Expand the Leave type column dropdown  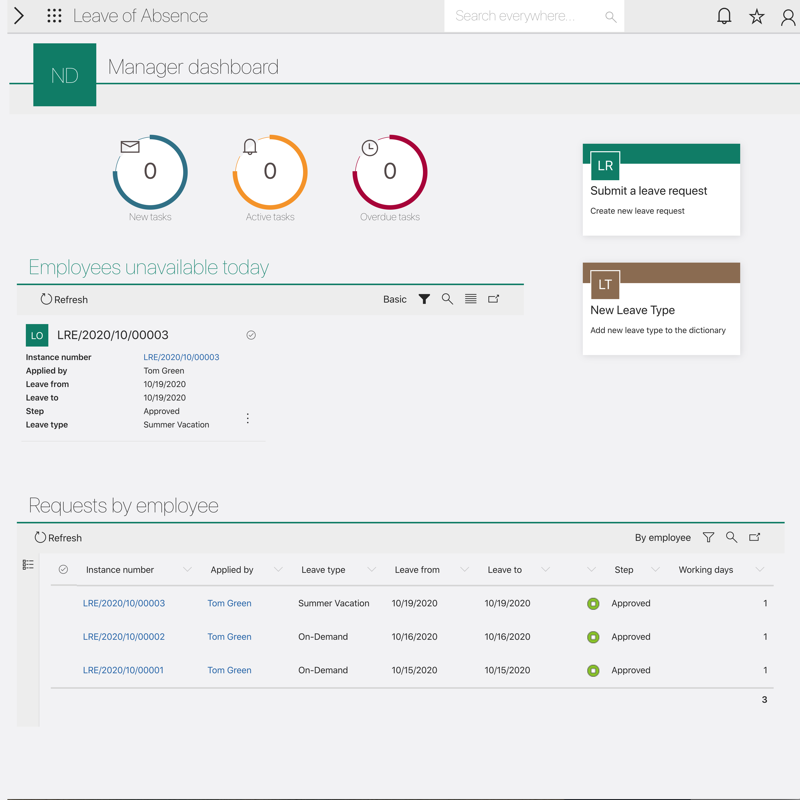pos(371,570)
